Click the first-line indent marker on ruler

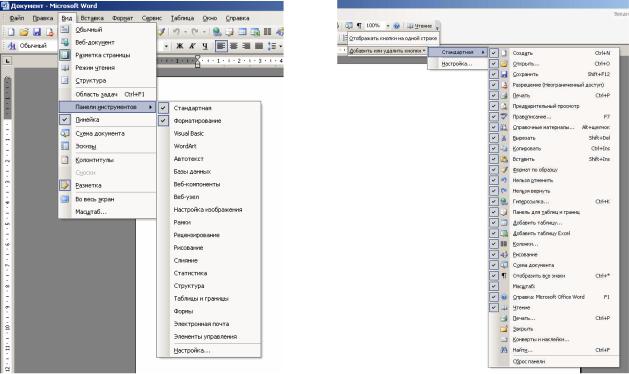pyautogui.click(x=197, y=58)
